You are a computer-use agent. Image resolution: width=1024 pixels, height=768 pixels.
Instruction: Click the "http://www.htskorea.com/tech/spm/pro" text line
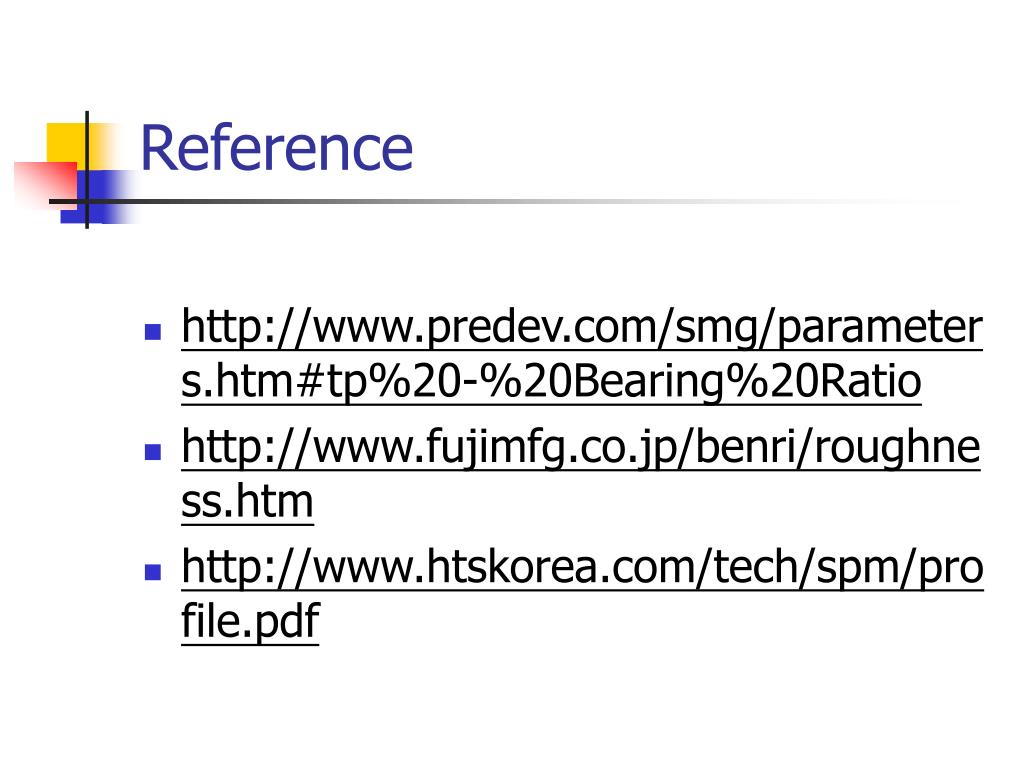coord(582,567)
